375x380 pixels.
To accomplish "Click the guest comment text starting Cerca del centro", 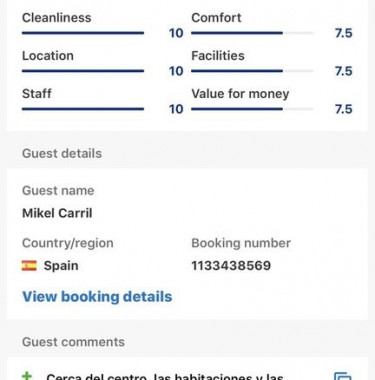I will 165,377.
